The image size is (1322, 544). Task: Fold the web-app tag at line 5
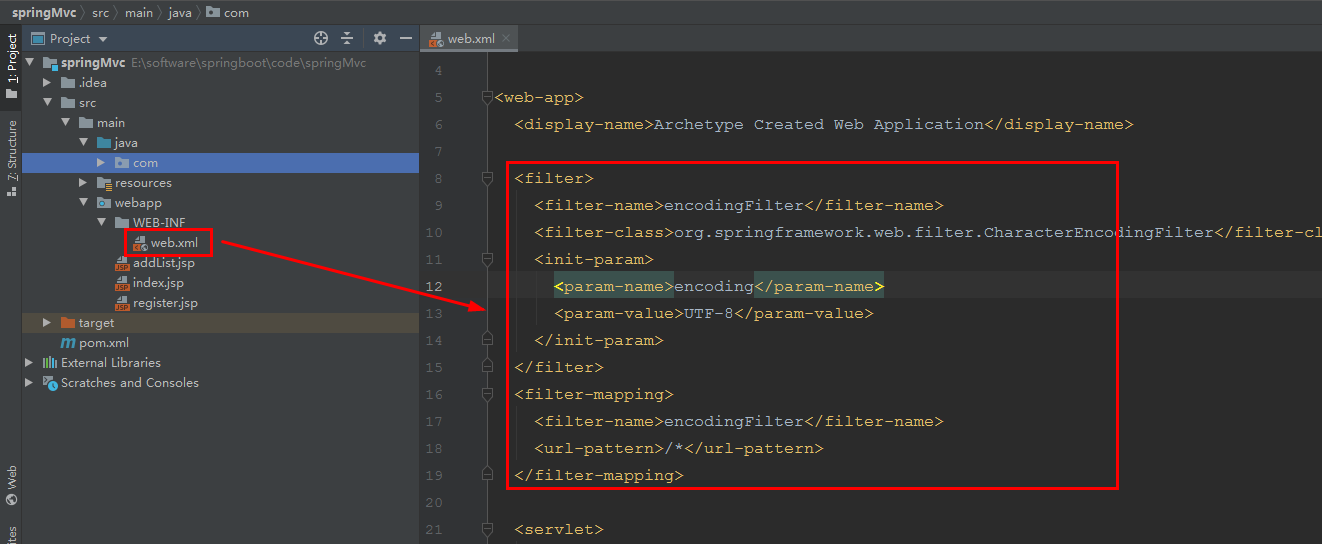pyautogui.click(x=487, y=97)
